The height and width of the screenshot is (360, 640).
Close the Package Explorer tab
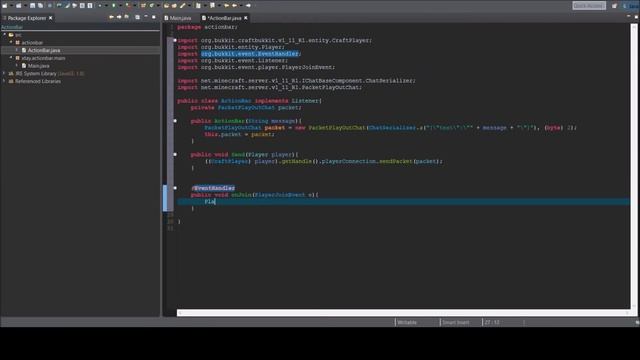pyautogui.click(x=51, y=18)
